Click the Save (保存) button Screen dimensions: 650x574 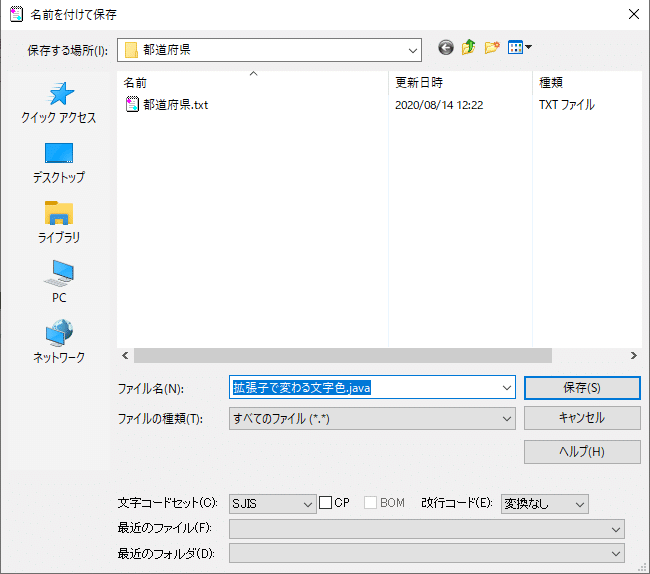582,388
